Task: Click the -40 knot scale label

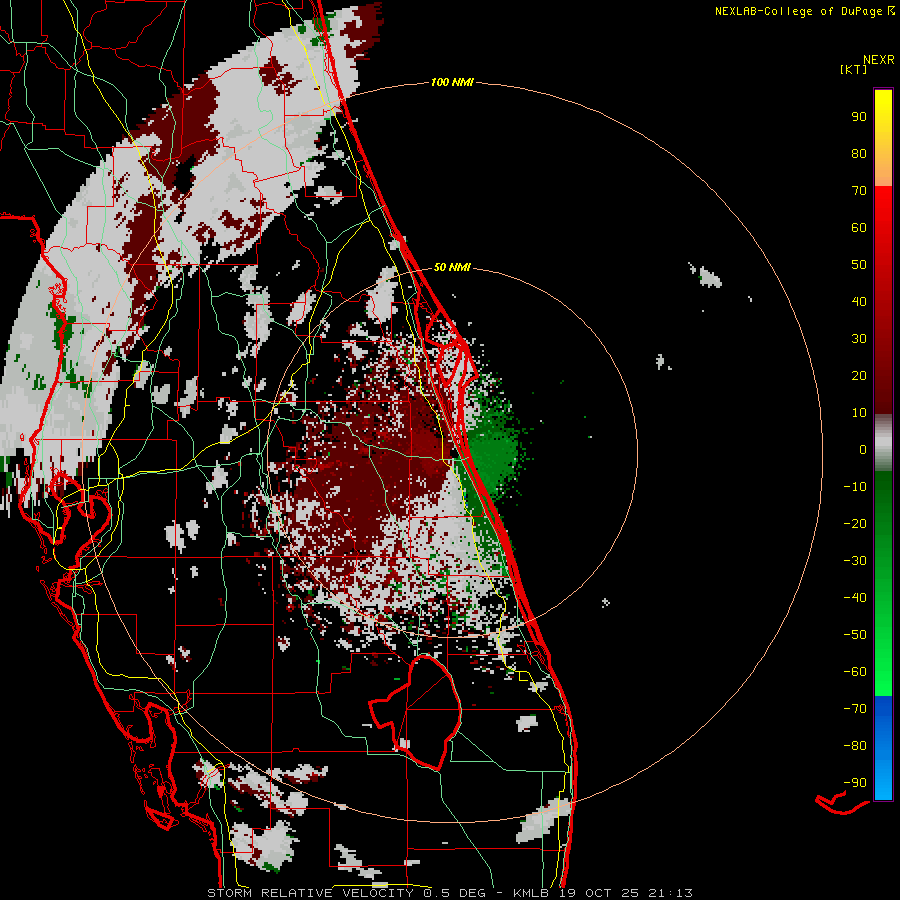Action: (855, 598)
